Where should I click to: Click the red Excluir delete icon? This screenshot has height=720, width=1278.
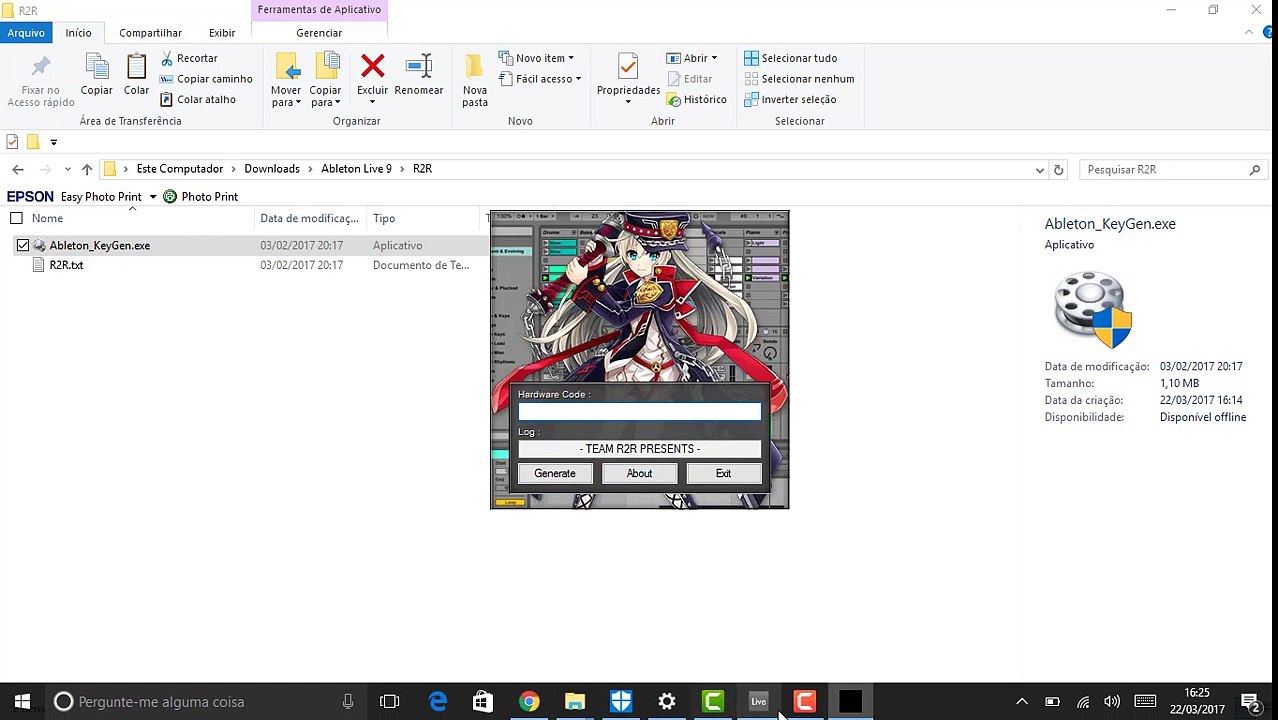click(x=372, y=67)
